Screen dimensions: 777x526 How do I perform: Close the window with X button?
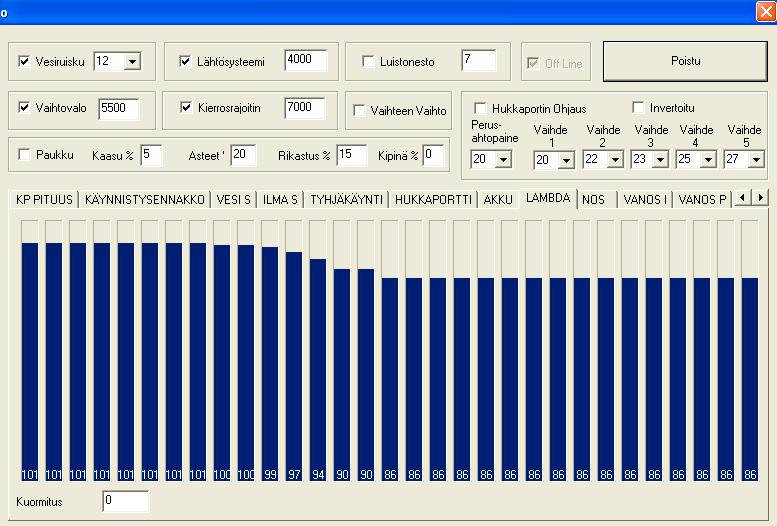[766, 11]
